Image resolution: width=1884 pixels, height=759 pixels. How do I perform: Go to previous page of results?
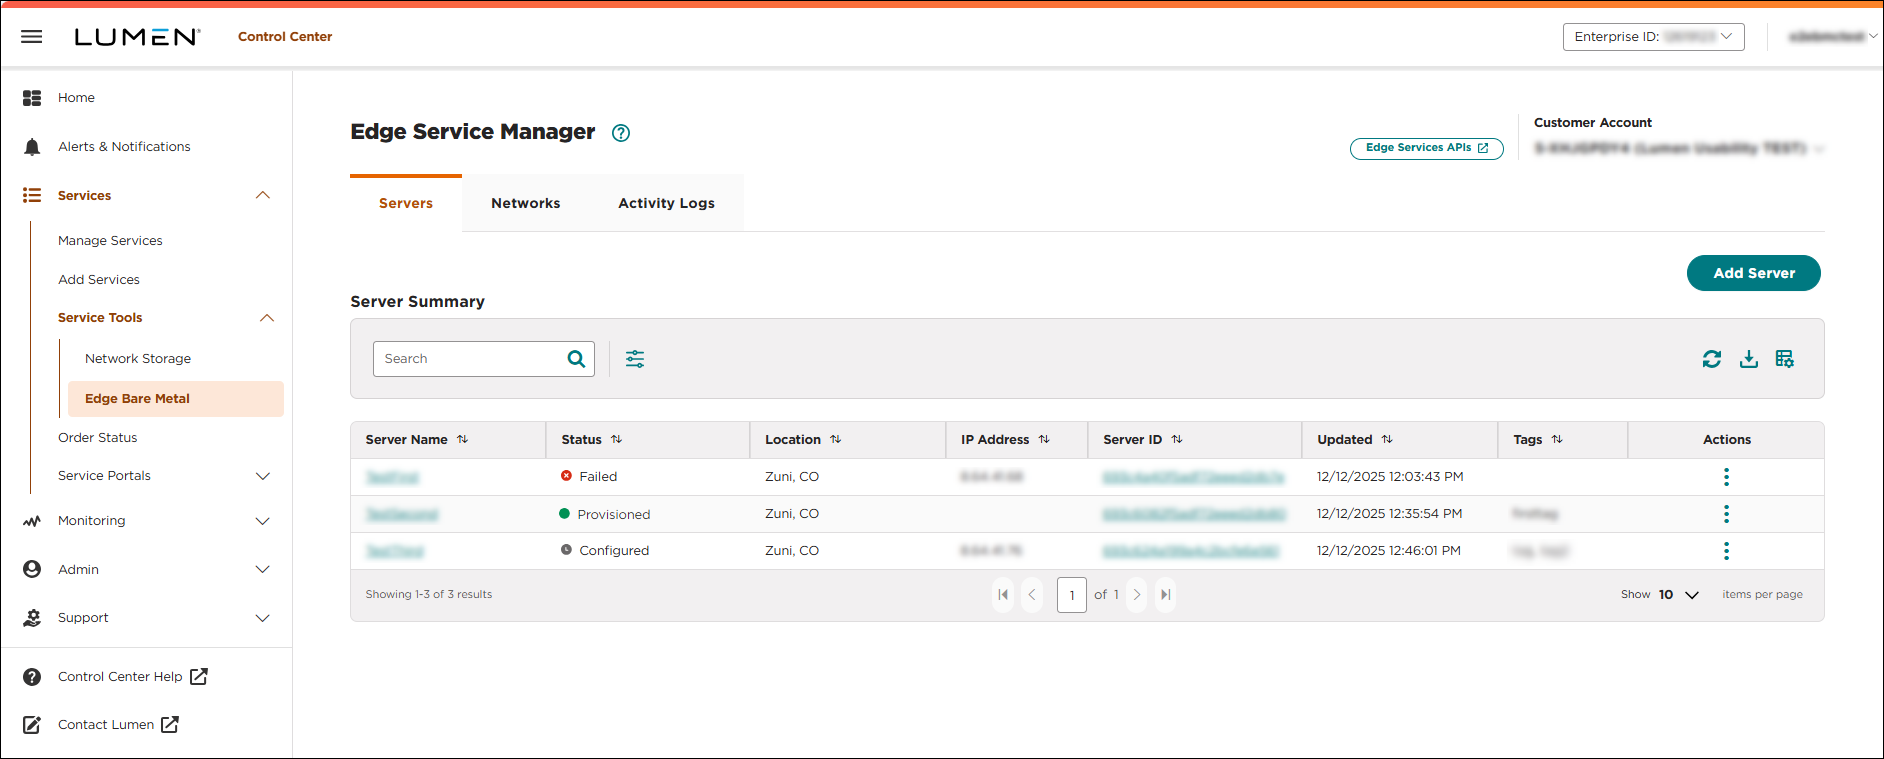(1032, 595)
